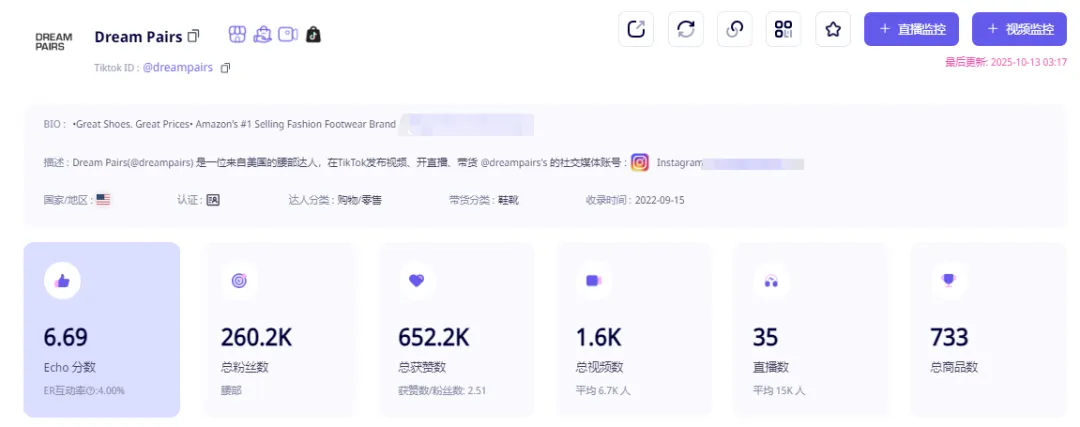Copy the Dream Pairs name
The height and width of the screenshot is (427, 1080).
(194, 36)
